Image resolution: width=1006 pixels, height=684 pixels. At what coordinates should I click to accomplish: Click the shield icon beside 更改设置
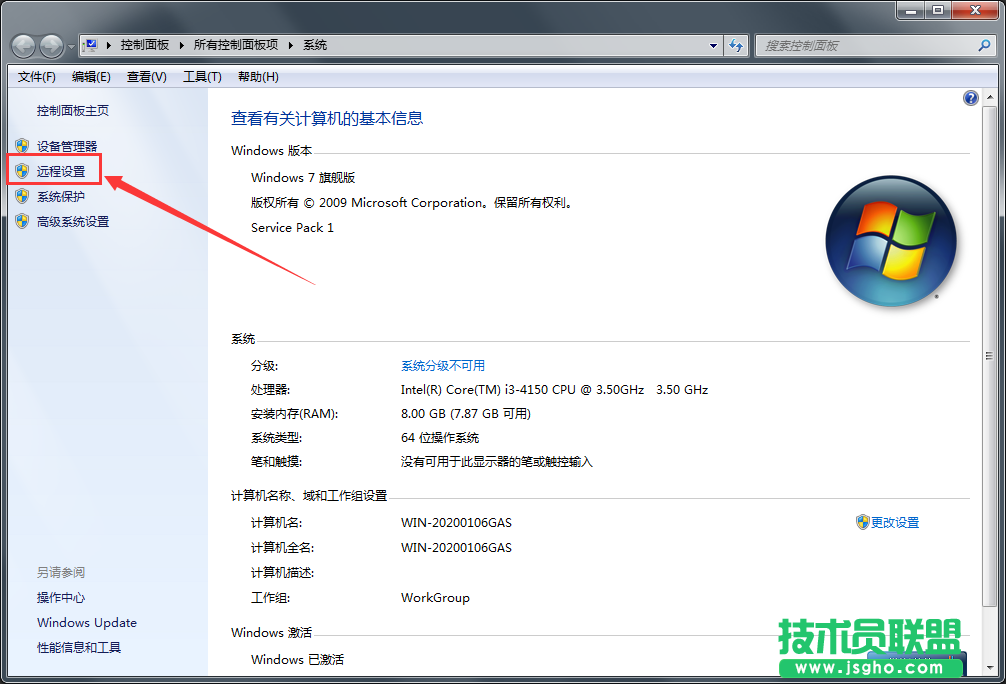click(860, 521)
